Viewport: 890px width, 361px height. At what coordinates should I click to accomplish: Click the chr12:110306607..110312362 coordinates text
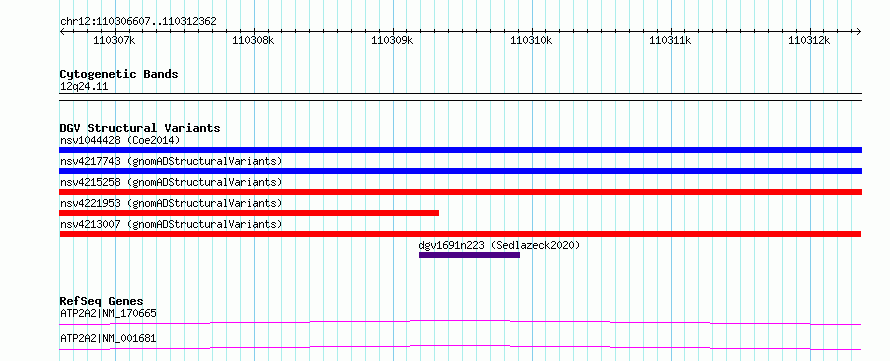pos(138,22)
